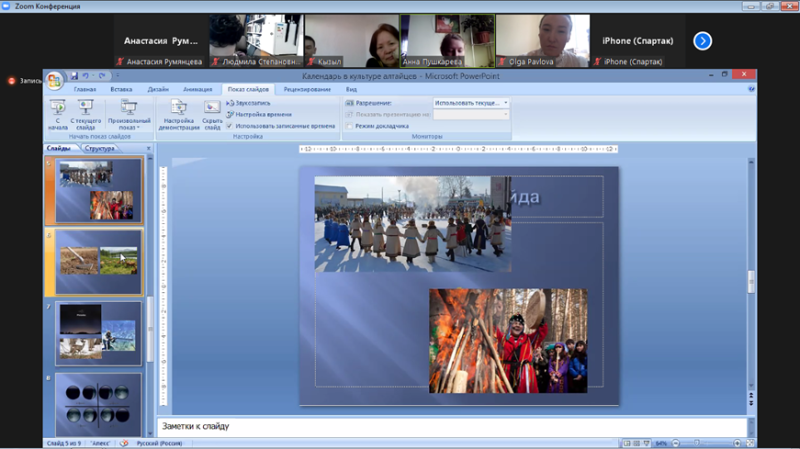Switch to the Главная ribbon tab
This screenshot has height=449, width=800.
[x=85, y=89]
